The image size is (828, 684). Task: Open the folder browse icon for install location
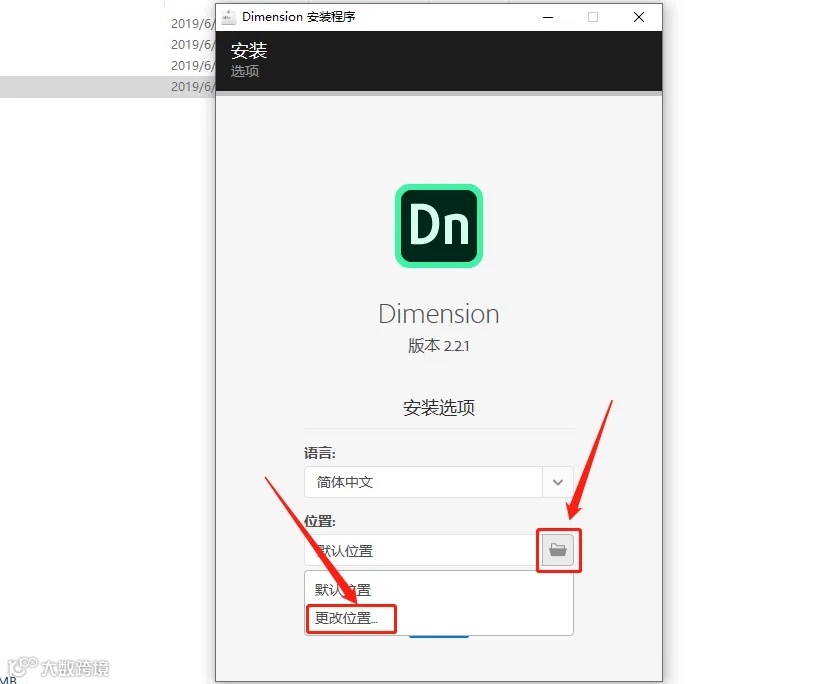(x=558, y=550)
